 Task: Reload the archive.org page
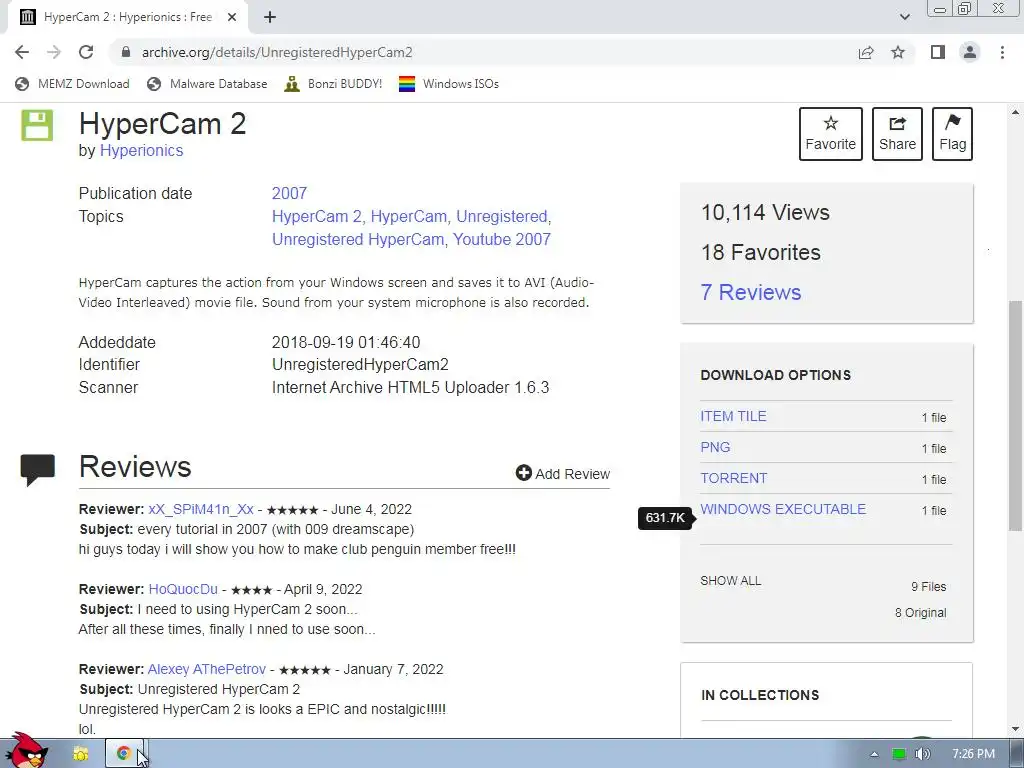(86, 52)
